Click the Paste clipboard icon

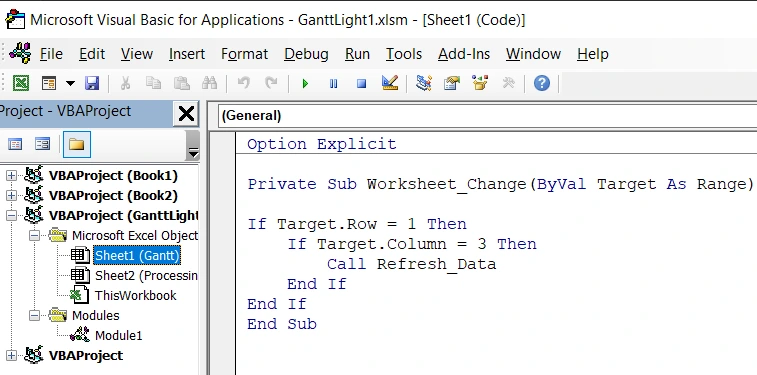click(x=182, y=83)
